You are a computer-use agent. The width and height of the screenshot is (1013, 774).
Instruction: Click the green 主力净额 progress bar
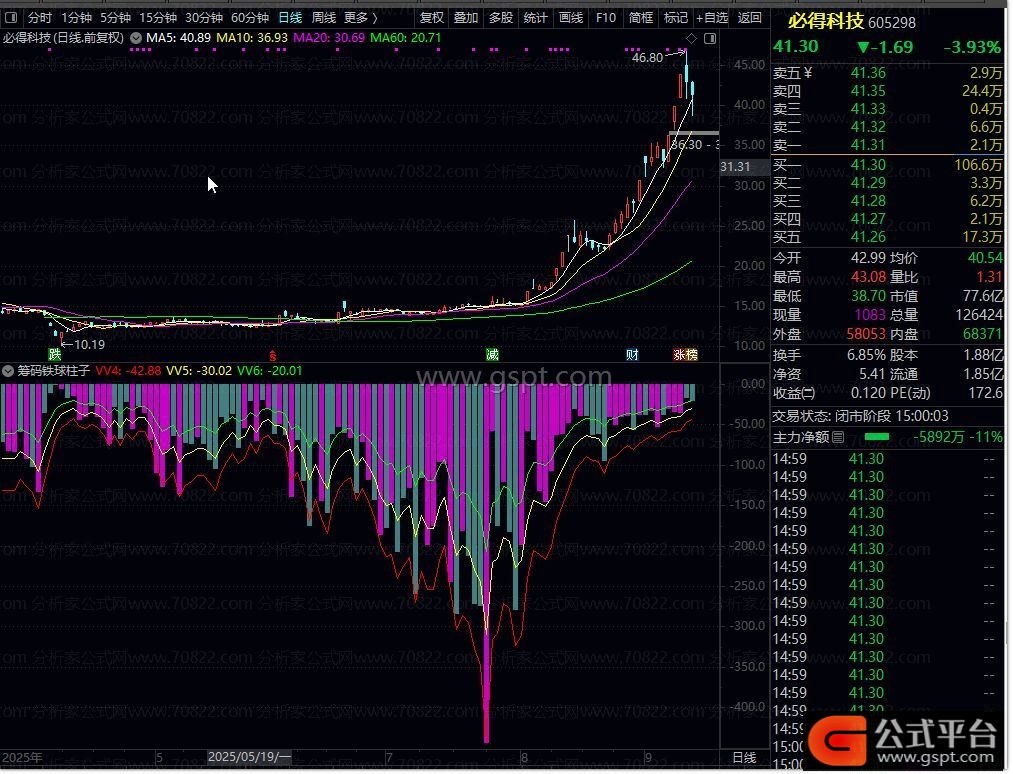point(877,437)
